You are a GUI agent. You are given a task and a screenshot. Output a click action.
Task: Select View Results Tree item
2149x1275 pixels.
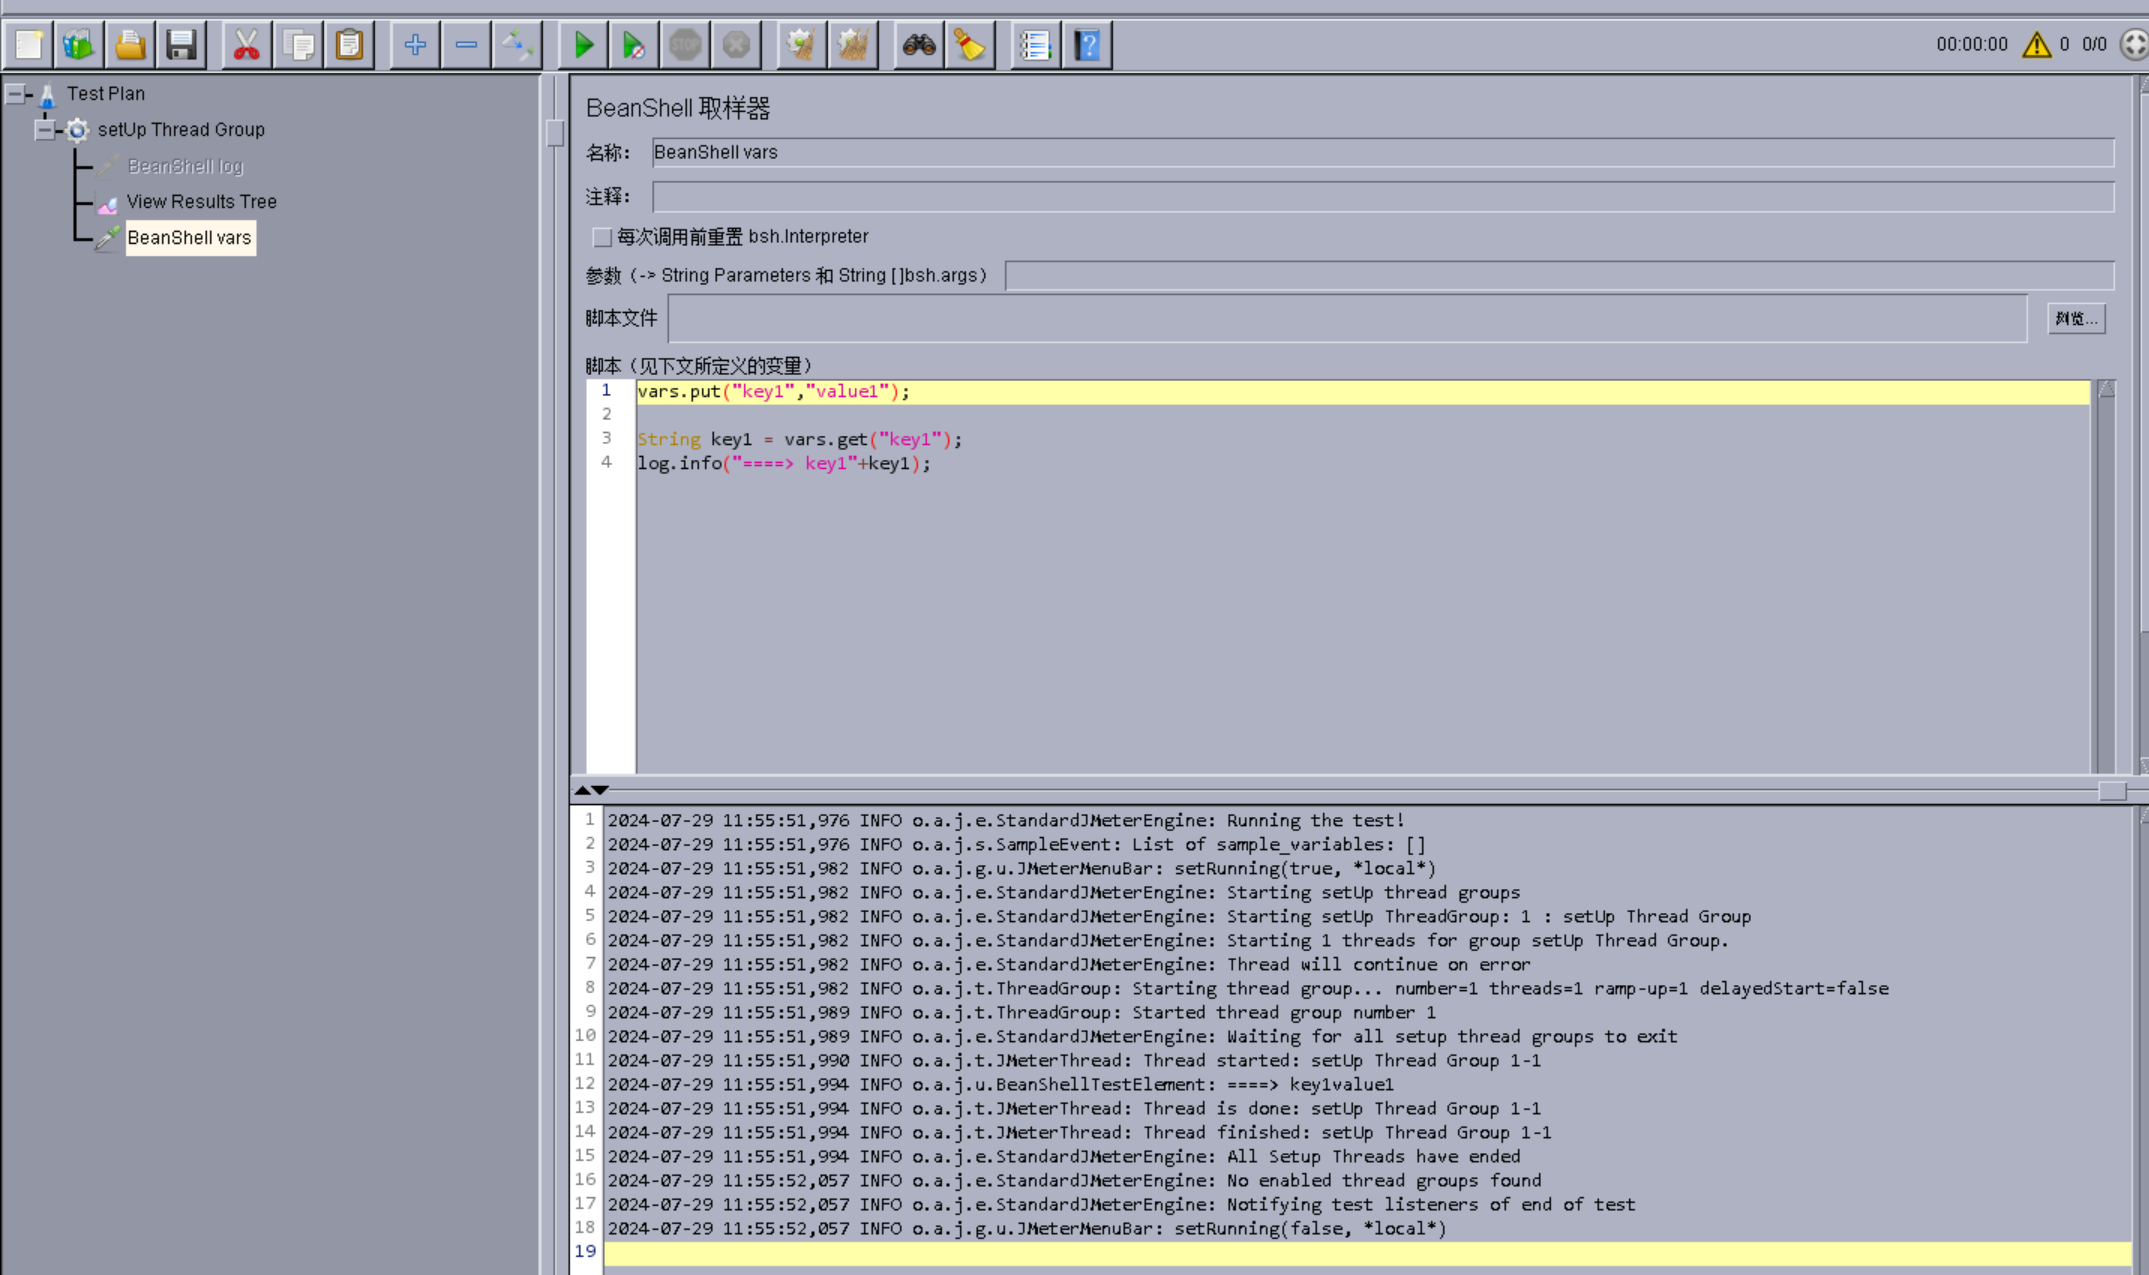(201, 202)
